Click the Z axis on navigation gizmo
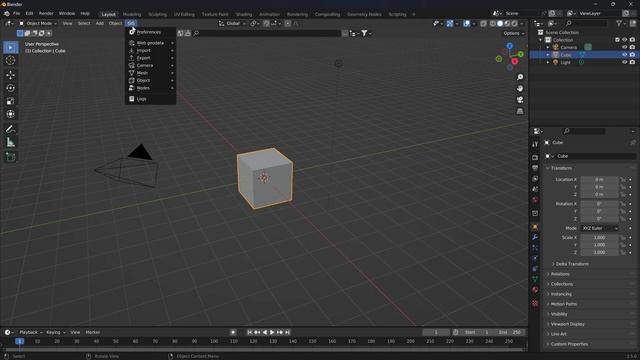 coord(510,46)
